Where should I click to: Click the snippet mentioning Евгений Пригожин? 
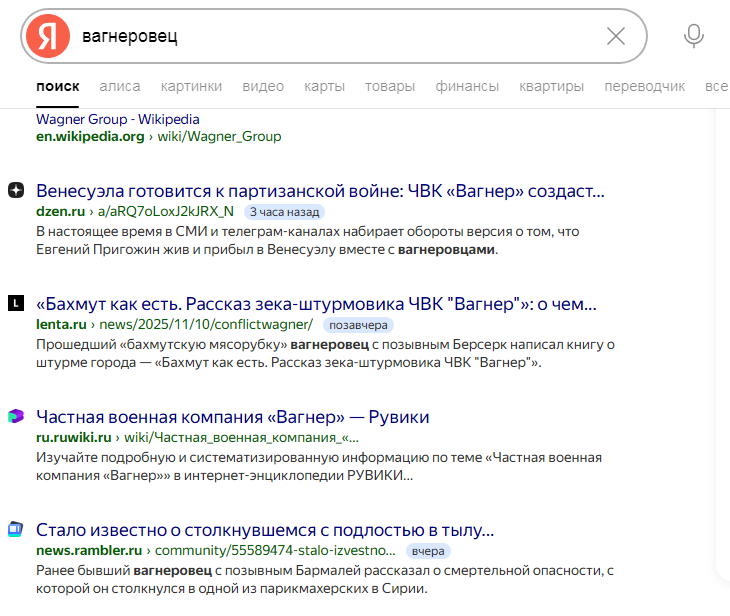(x=308, y=241)
